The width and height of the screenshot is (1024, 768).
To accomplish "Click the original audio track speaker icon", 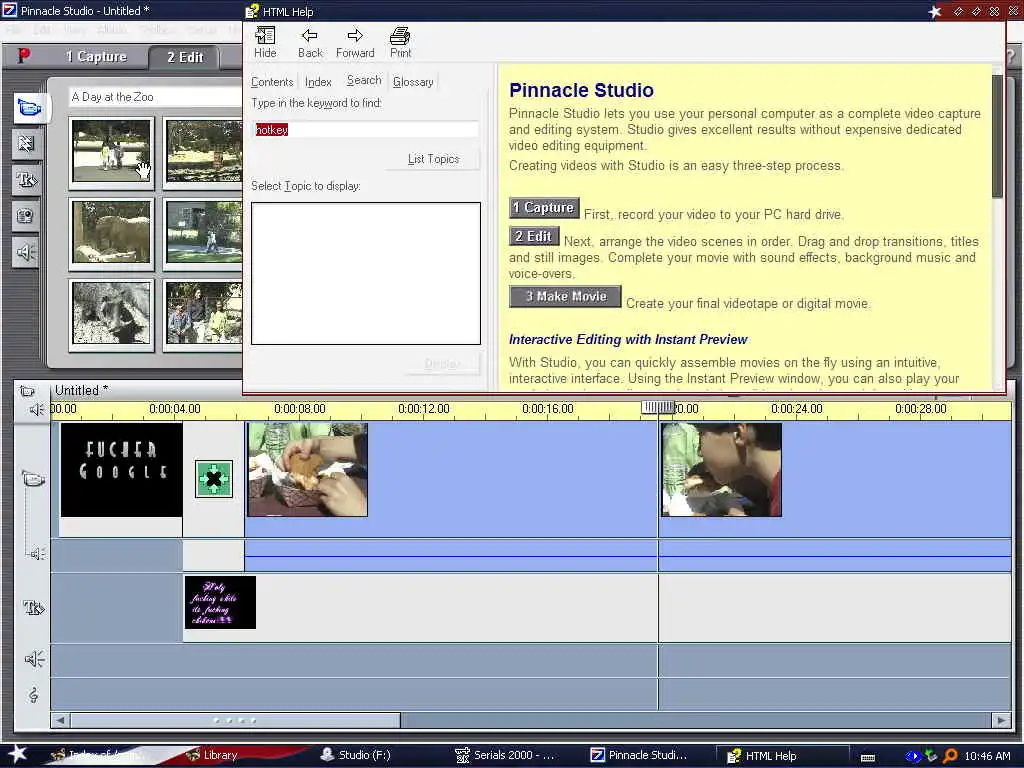I will [37, 554].
